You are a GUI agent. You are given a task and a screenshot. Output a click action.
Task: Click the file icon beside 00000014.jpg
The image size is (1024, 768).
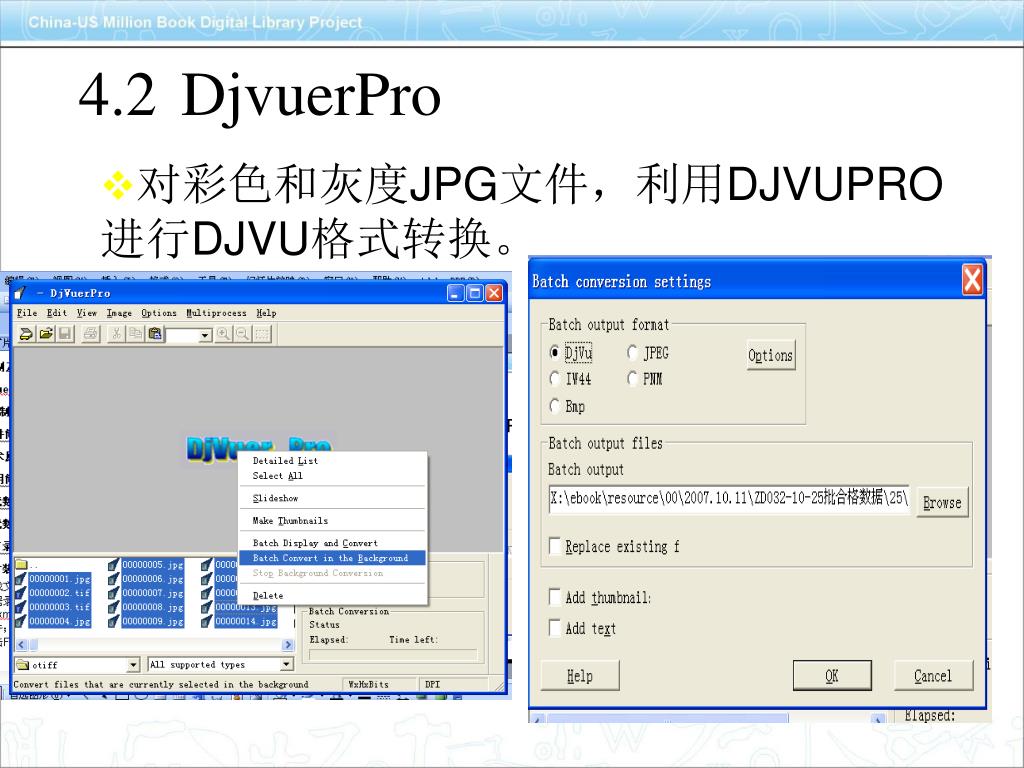tap(207, 621)
